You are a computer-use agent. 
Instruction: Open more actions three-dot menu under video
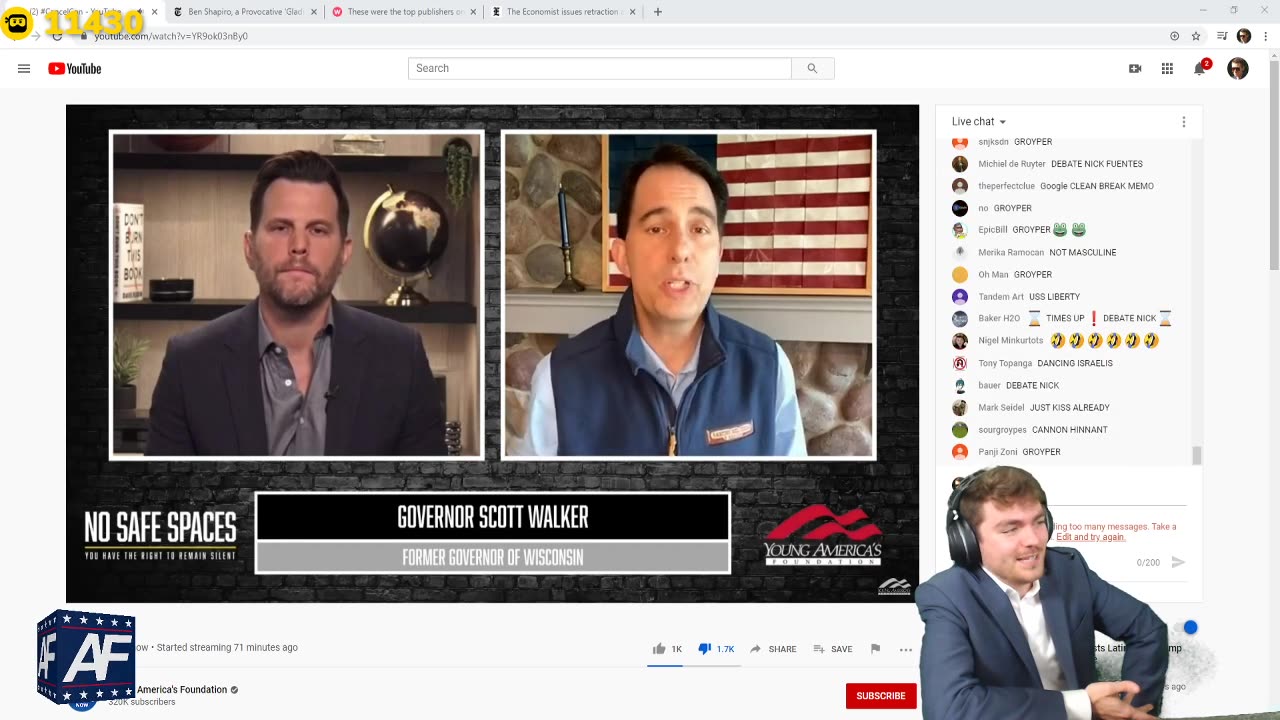pyautogui.click(x=906, y=649)
